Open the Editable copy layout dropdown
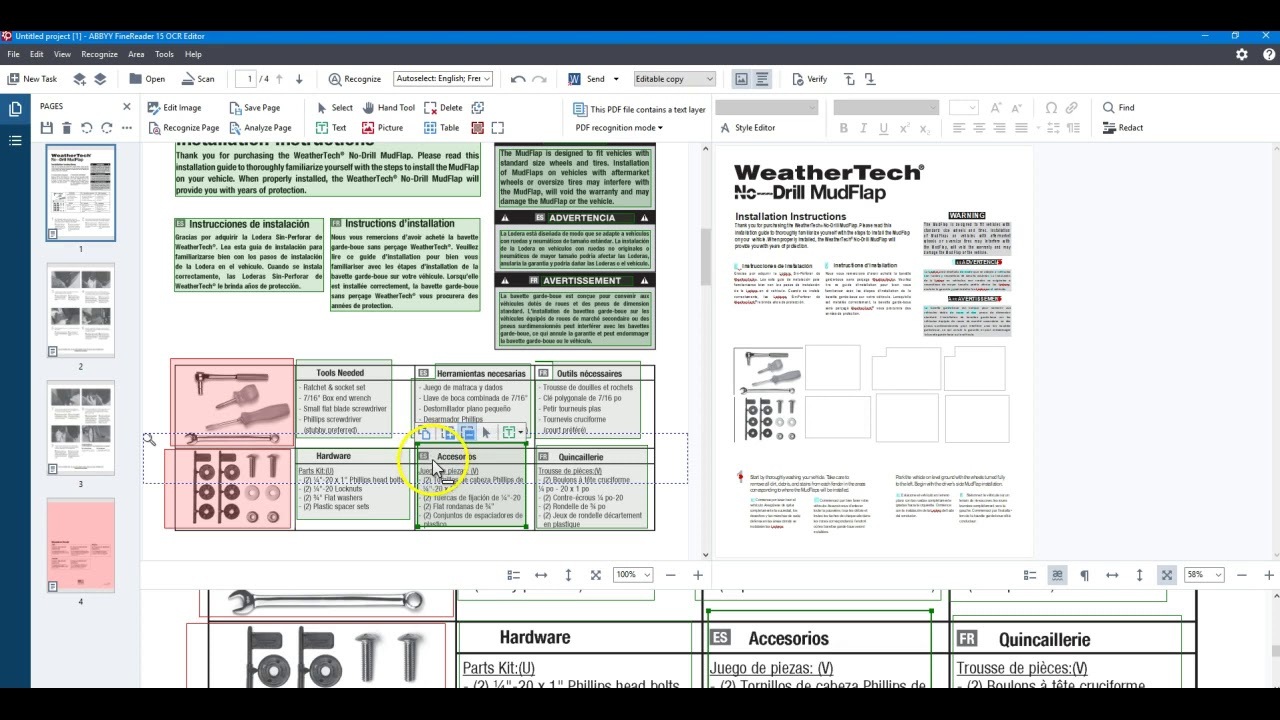1280x720 pixels. pyautogui.click(x=674, y=79)
